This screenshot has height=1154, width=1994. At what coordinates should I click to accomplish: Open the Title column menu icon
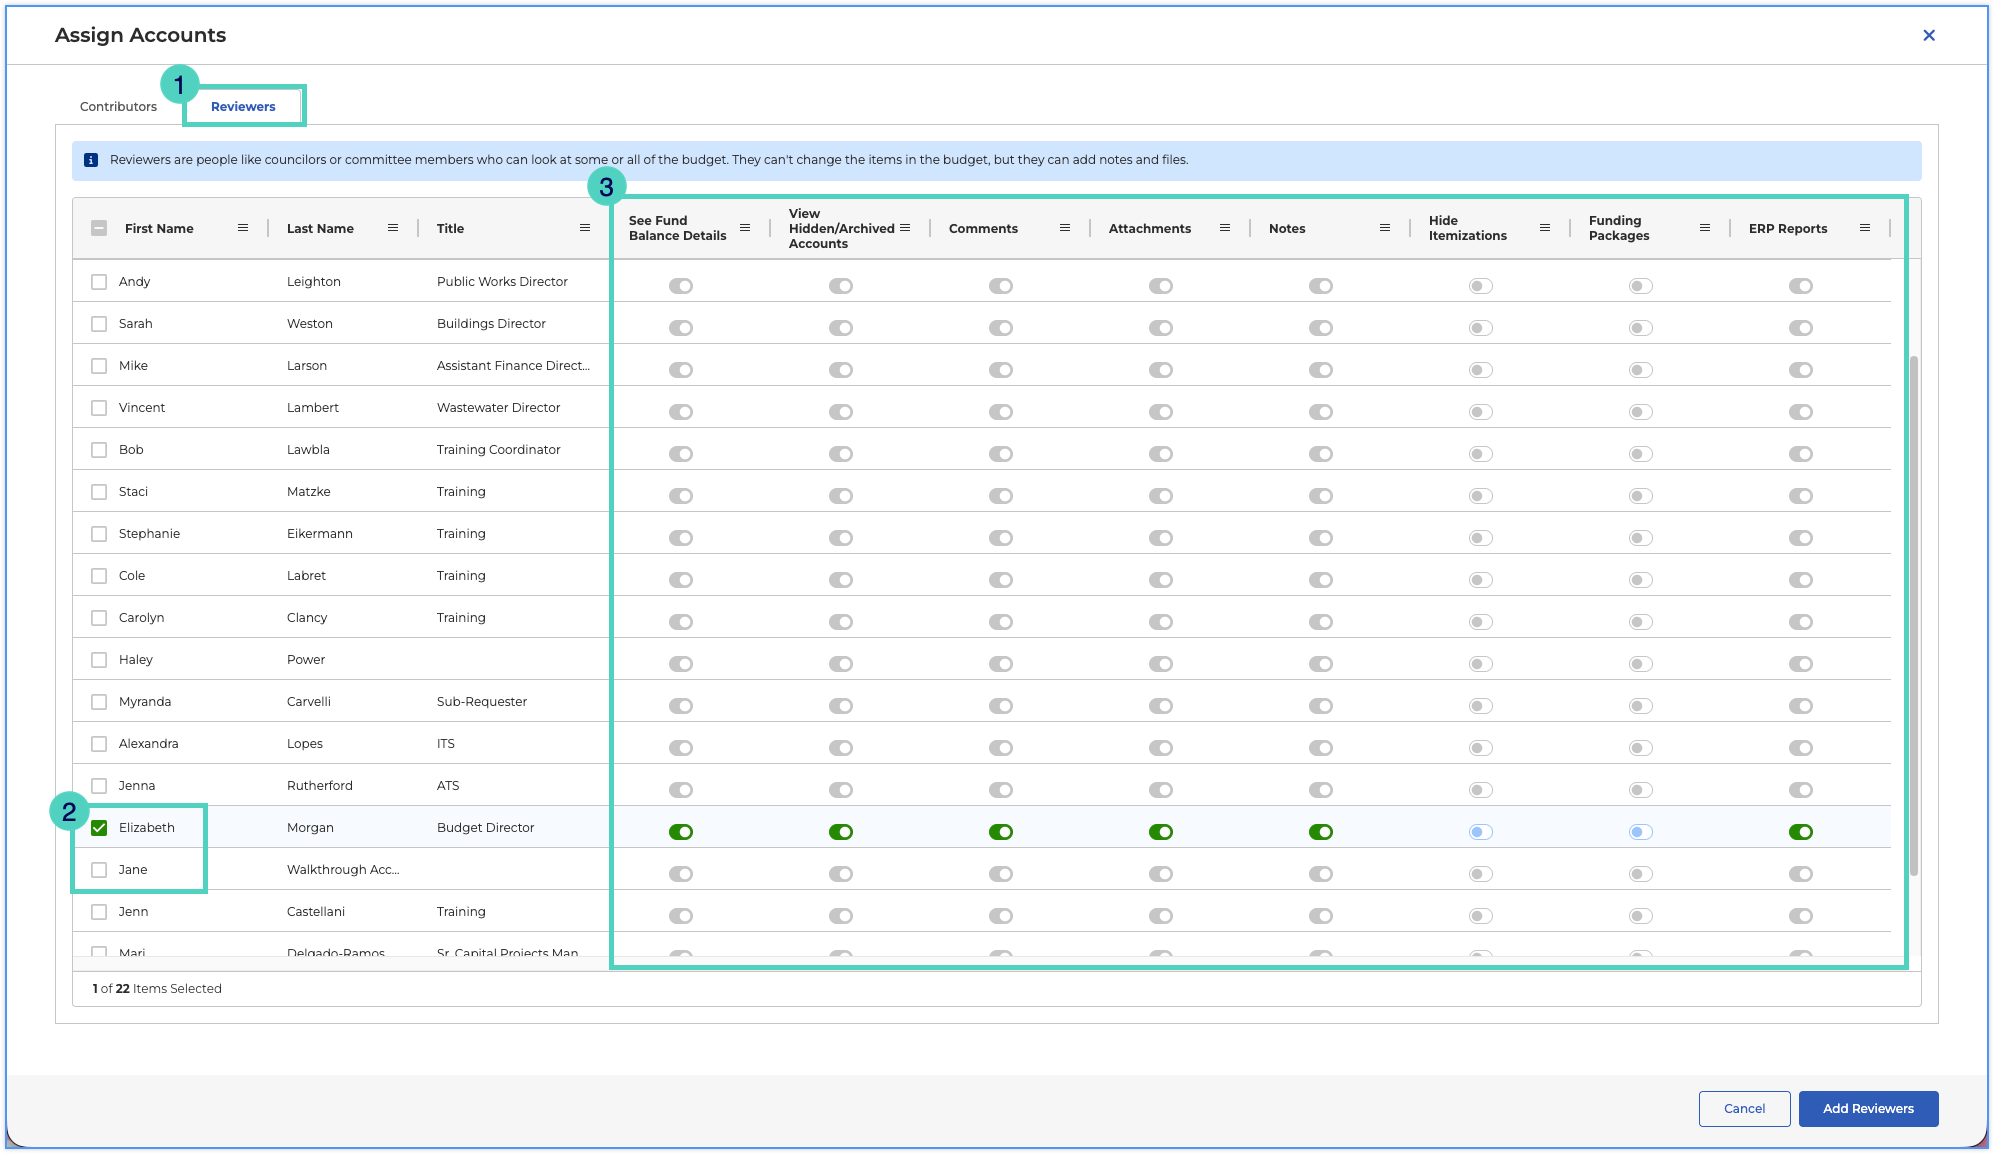coord(585,228)
